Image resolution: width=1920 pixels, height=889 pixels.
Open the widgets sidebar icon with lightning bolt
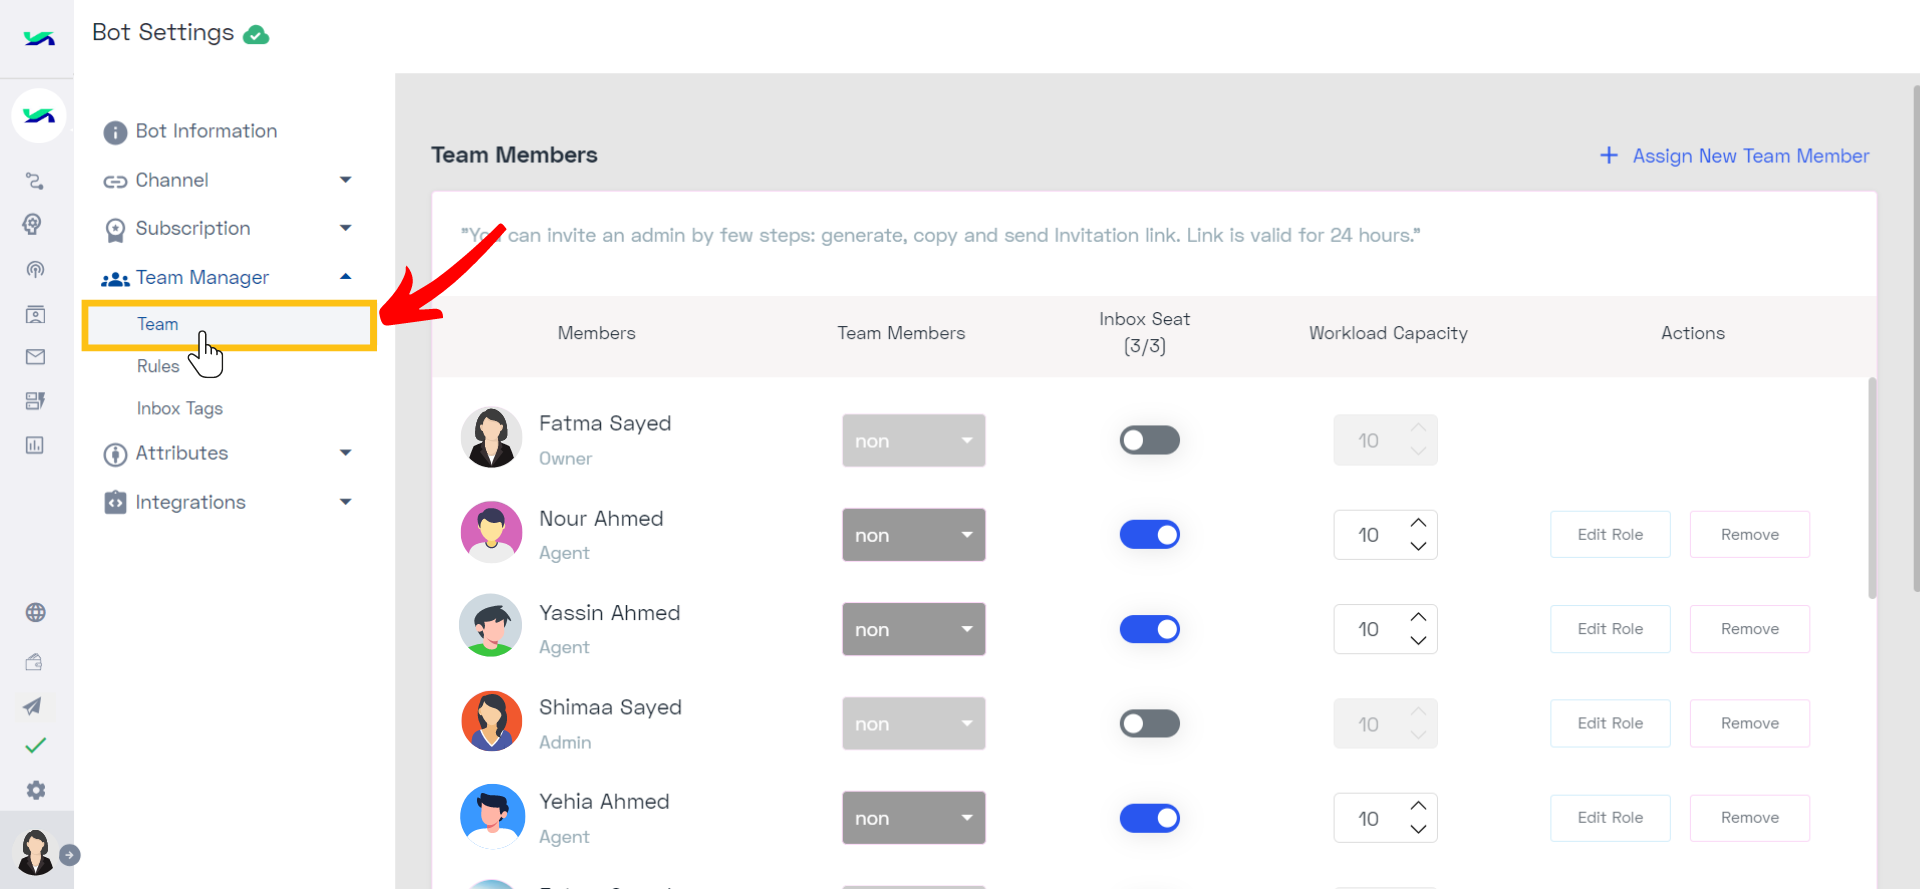35,401
